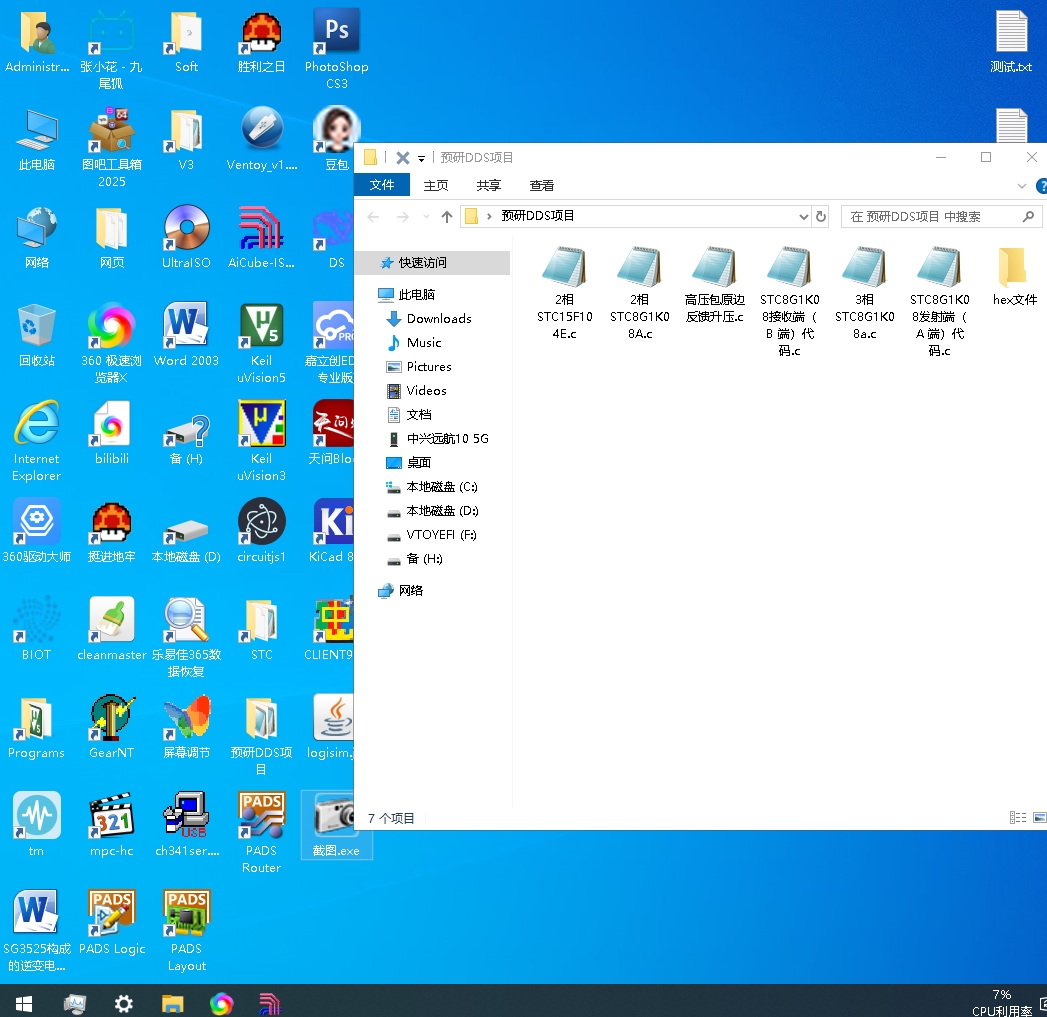Image resolution: width=1047 pixels, height=1017 pixels.
Task: Select the hex文件 folder
Action: [1013, 268]
